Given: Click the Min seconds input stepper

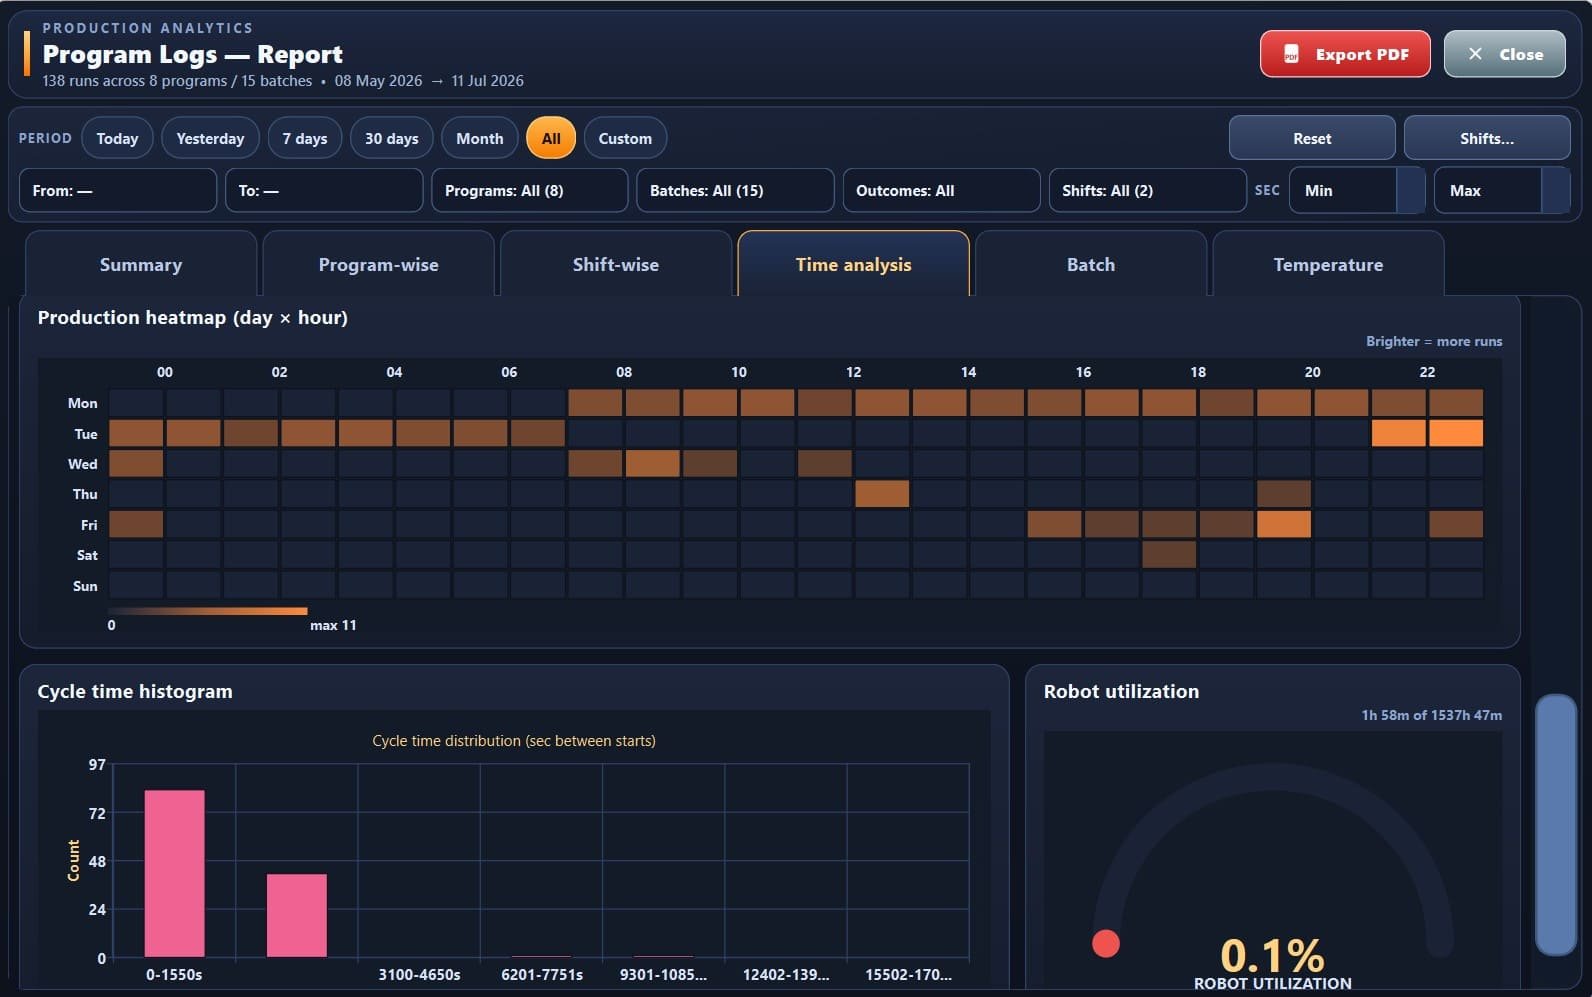Looking at the screenshot, I should [1411, 190].
